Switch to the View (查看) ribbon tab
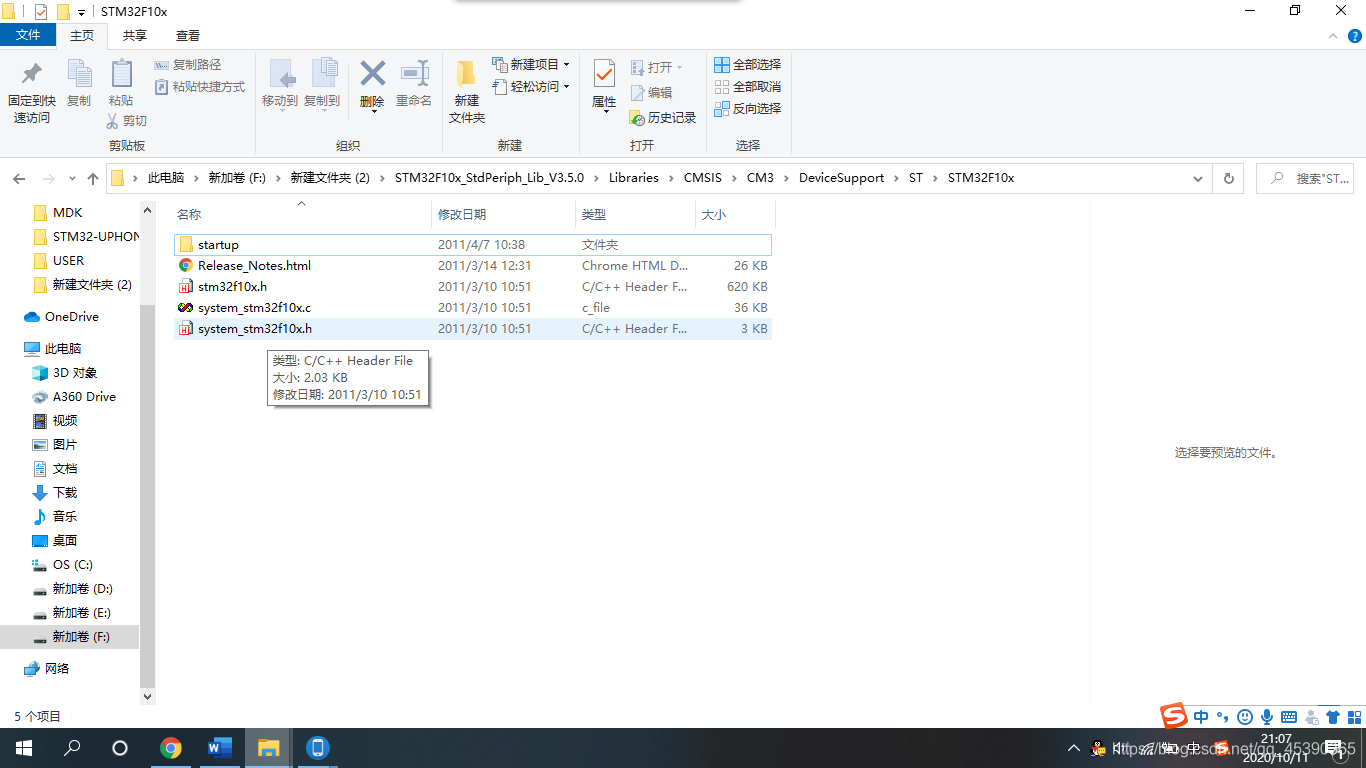Viewport: 1366px width, 768px height. coord(188,35)
